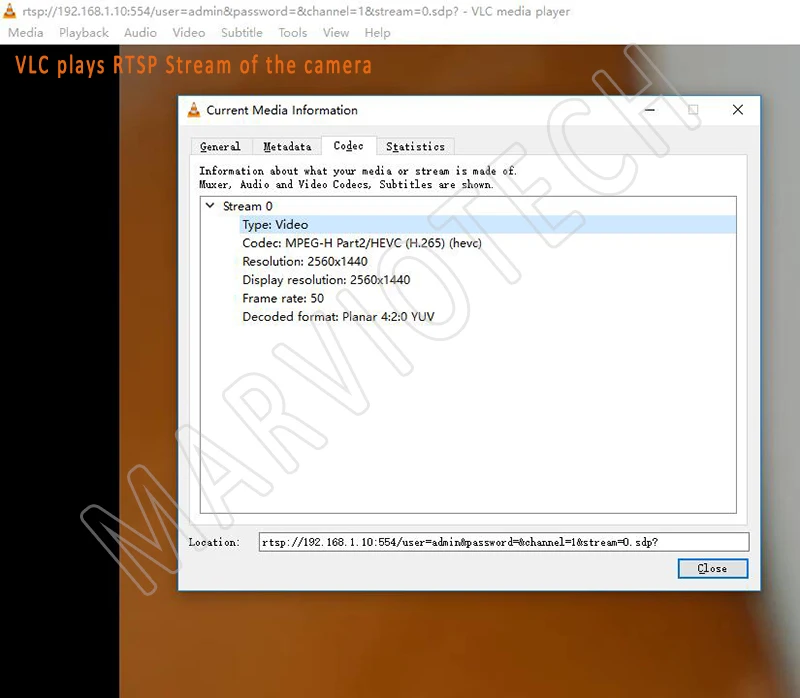Click the VLC cone icon in dialog title
The height and width of the screenshot is (698, 800).
click(x=194, y=110)
